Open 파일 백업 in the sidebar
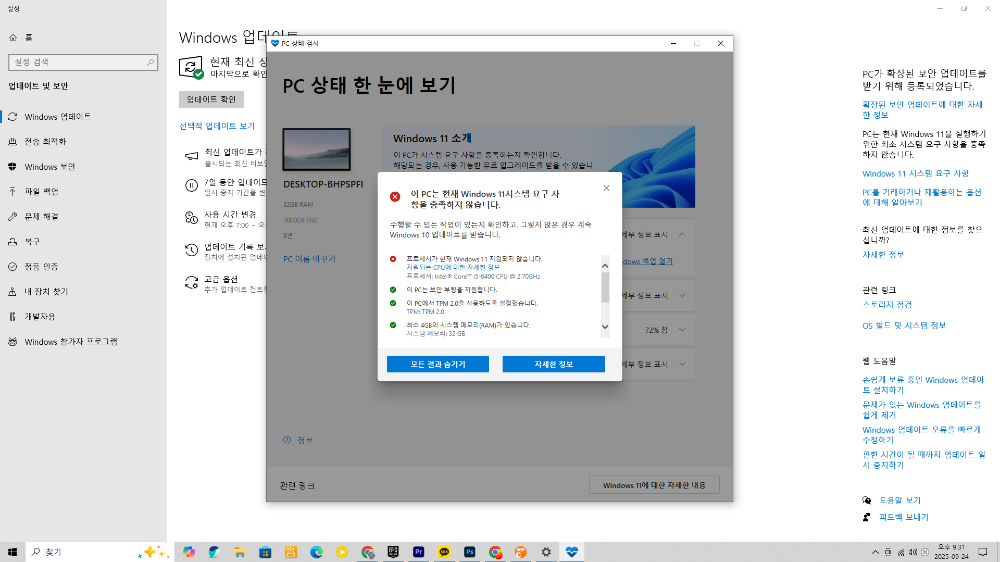Image resolution: width=1000 pixels, height=562 pixels. click(x=41, y=191)
